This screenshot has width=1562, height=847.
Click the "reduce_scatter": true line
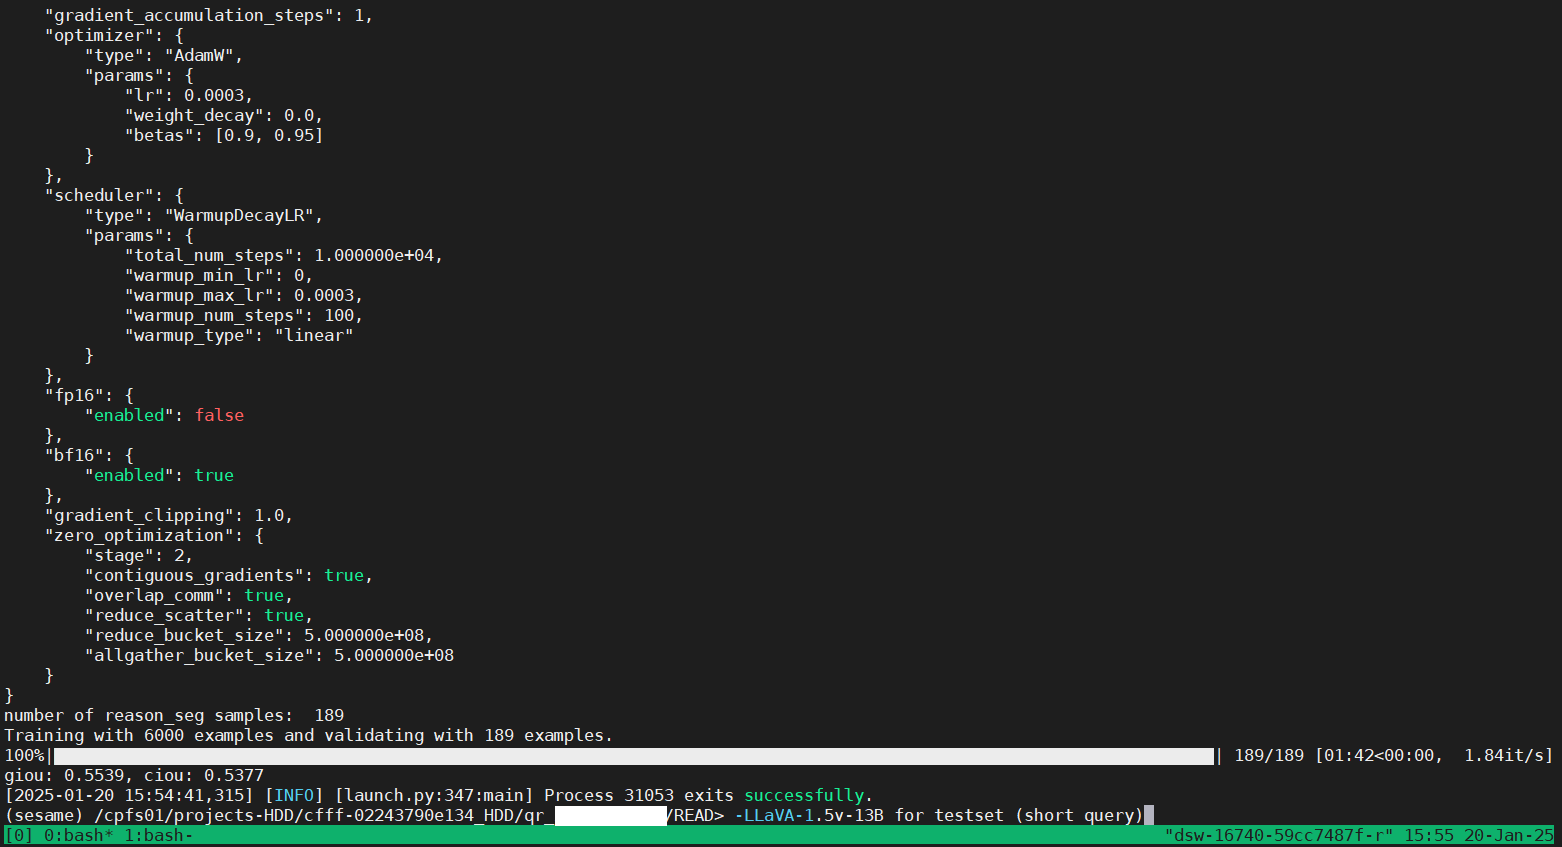pyautogui.click(x=199, y=615)
